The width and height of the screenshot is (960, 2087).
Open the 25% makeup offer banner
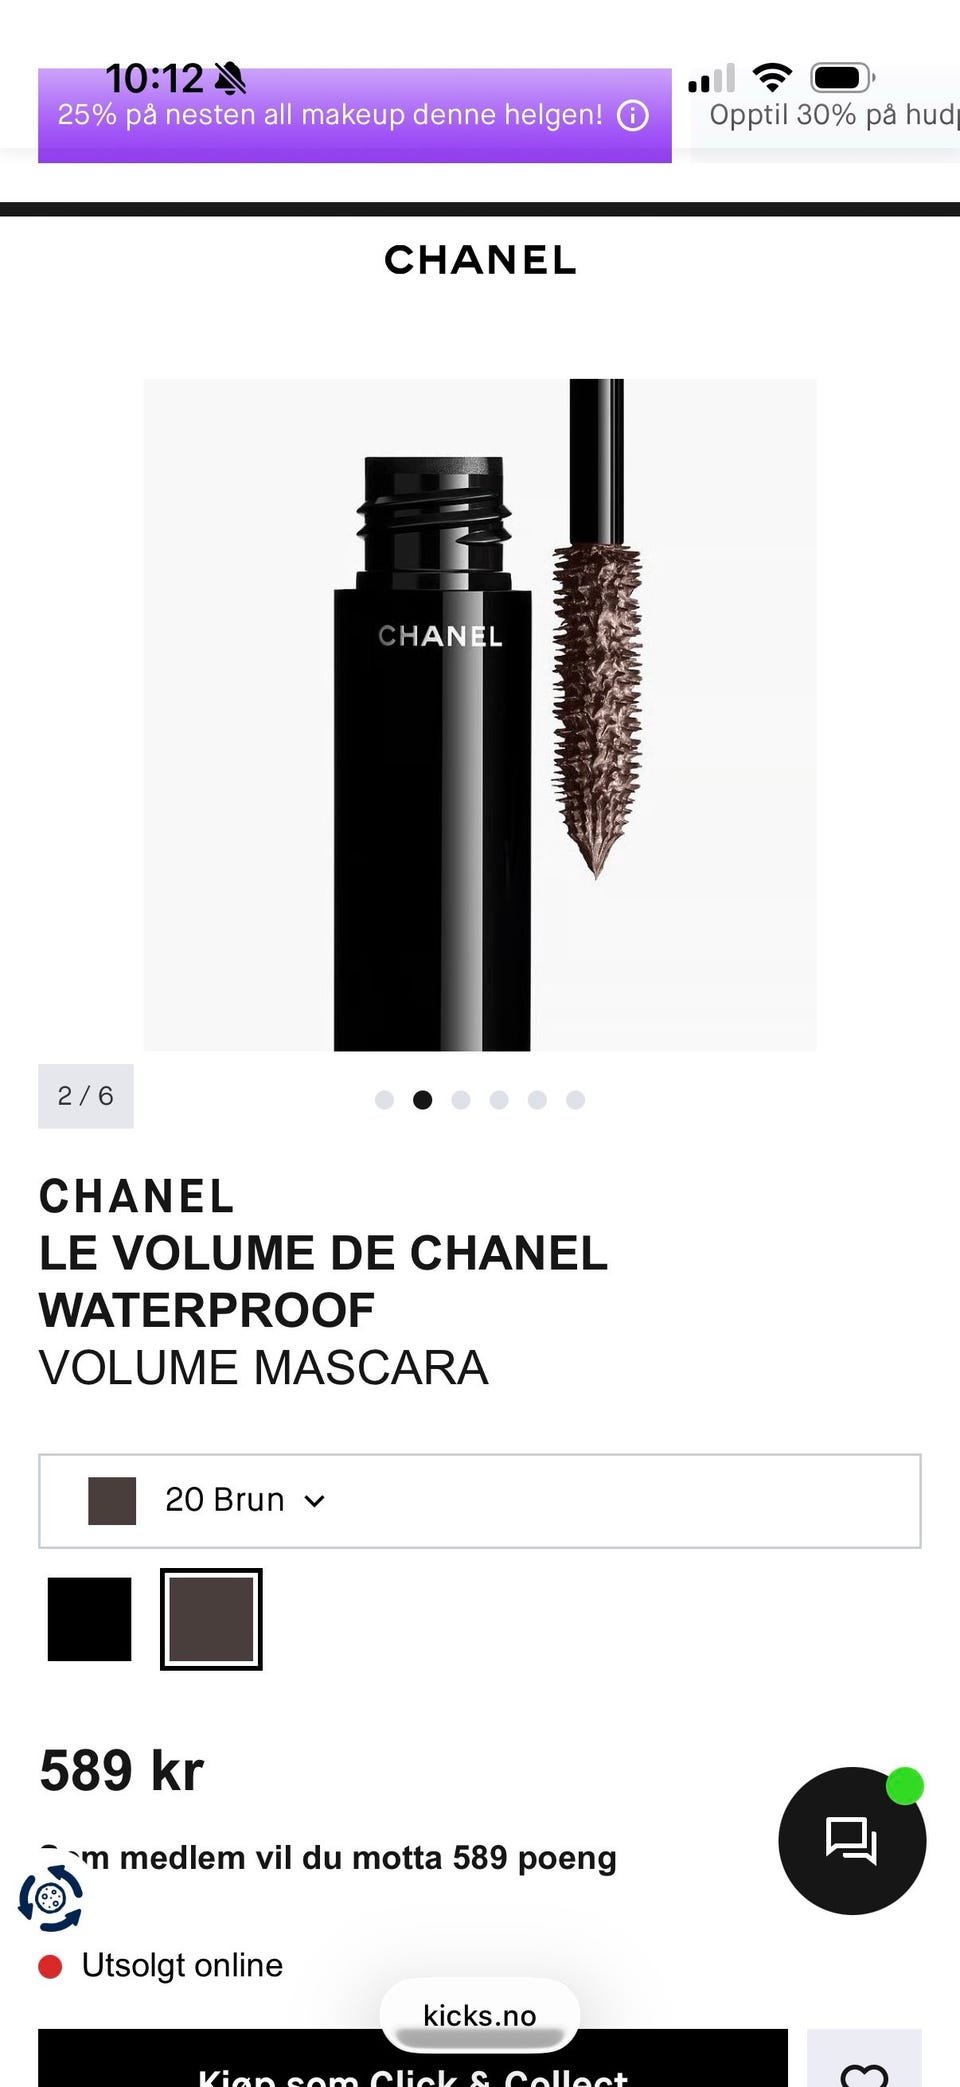click(355, 115)
